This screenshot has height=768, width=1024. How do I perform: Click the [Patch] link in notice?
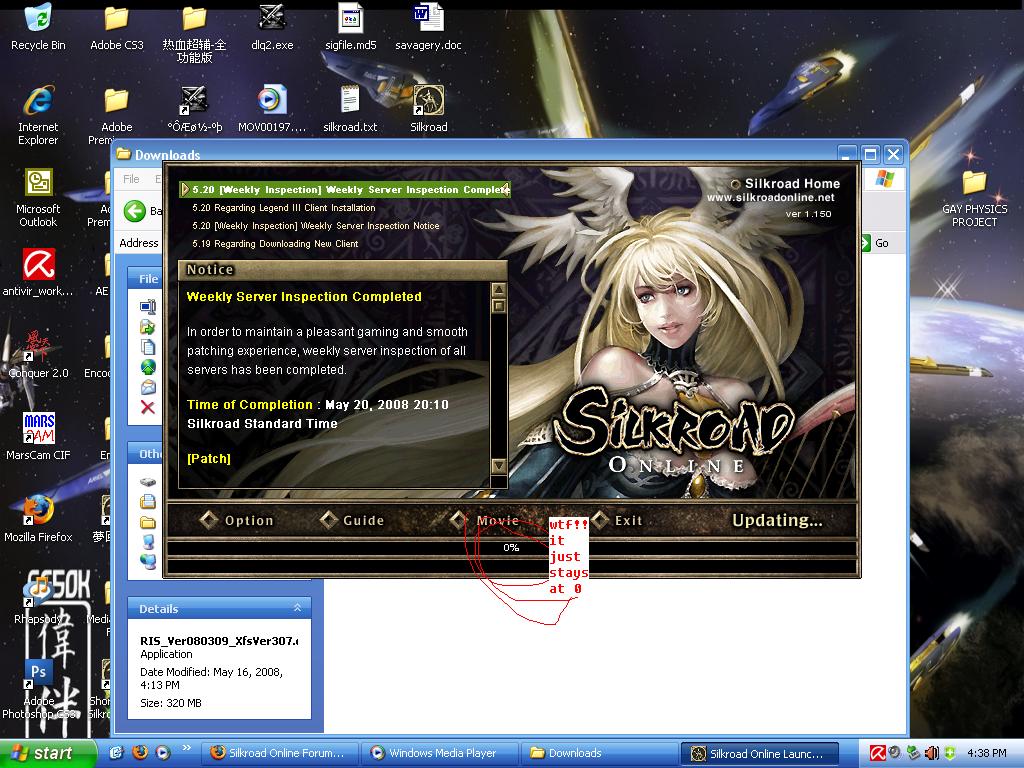coord(209,458)
